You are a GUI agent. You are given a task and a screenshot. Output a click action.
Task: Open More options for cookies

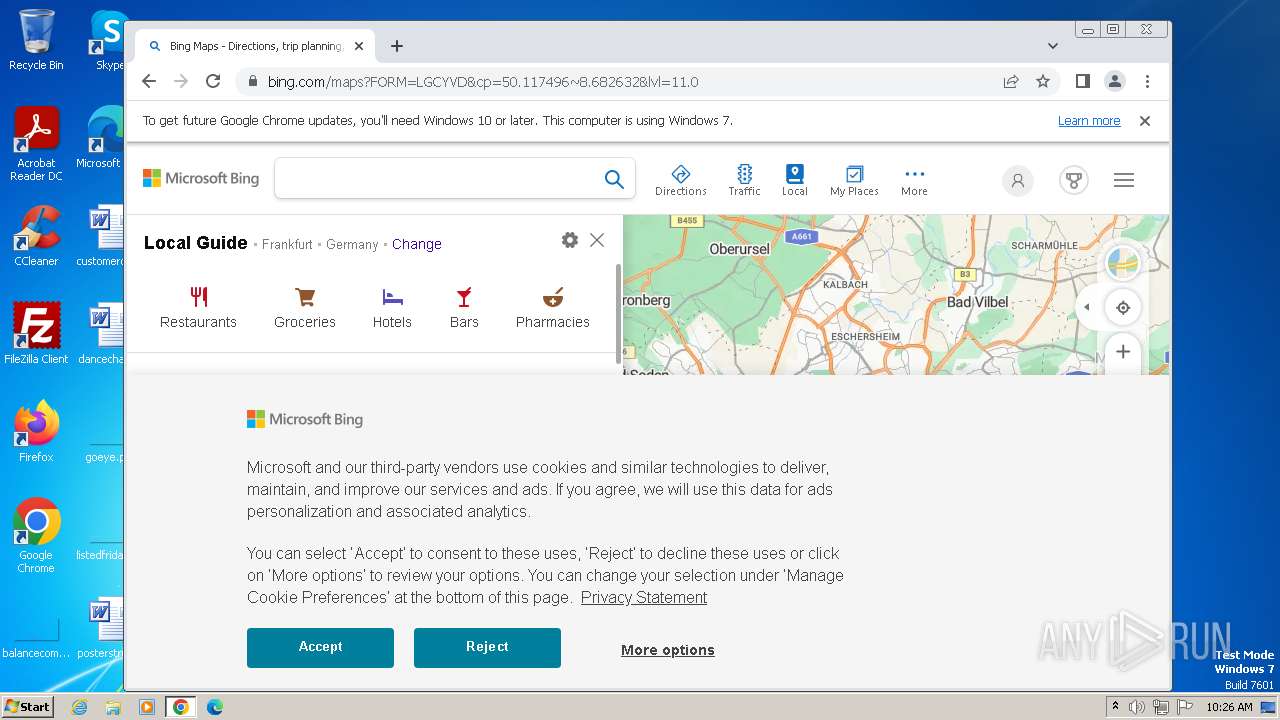(668, 650)
